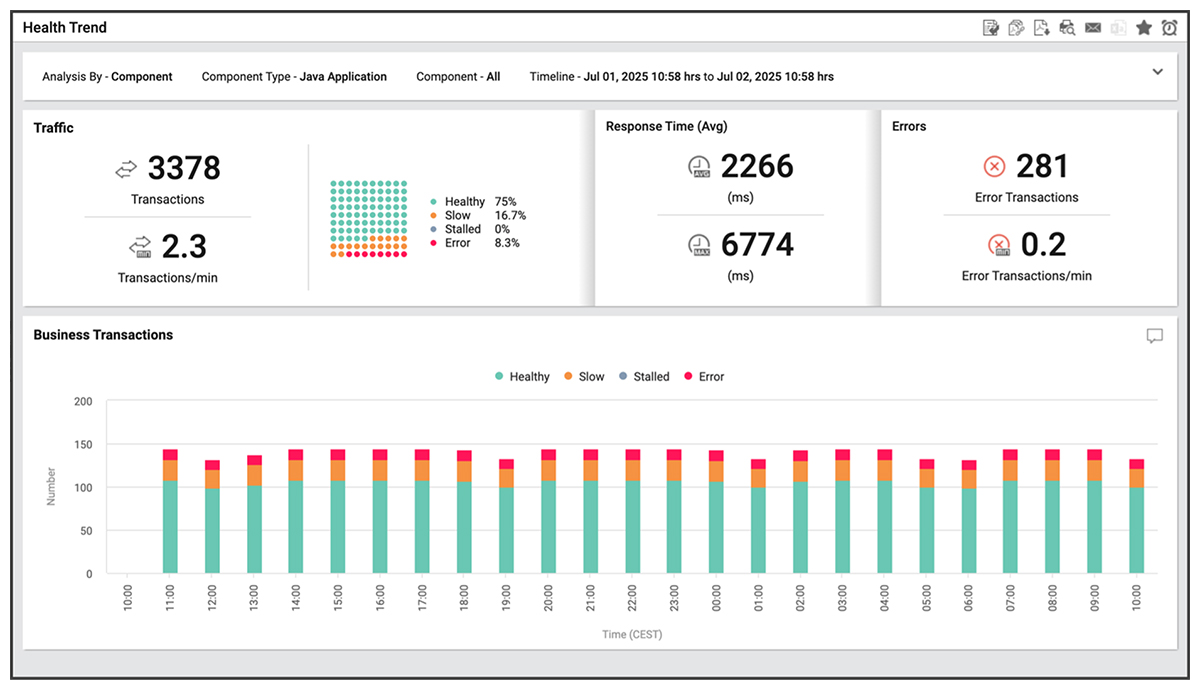The width and height of the screenshot is (1200, 690).
Task: Expand the filter criteria panel chevron
Action: coord(1158,72)
